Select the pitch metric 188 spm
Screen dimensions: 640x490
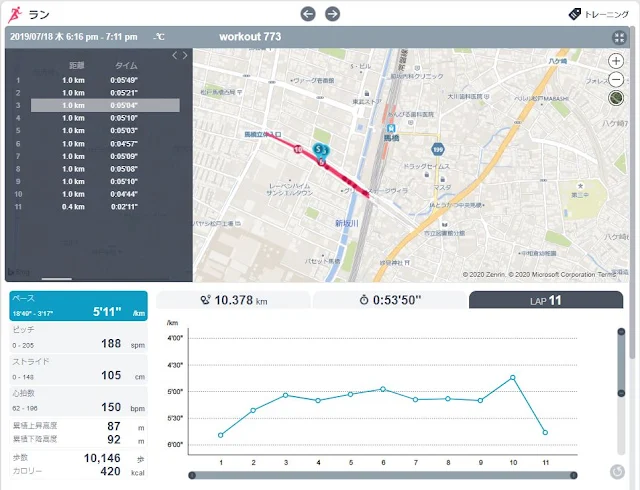click(78, 338)
